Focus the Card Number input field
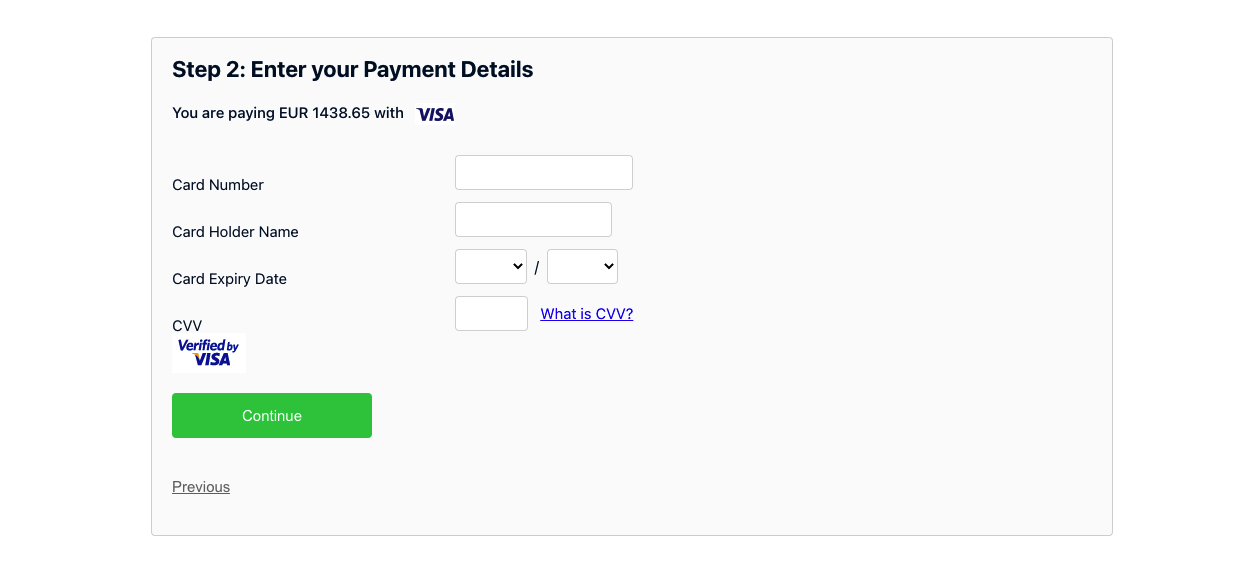Viewport: 1248px width, 588px height. coord(544,172)
